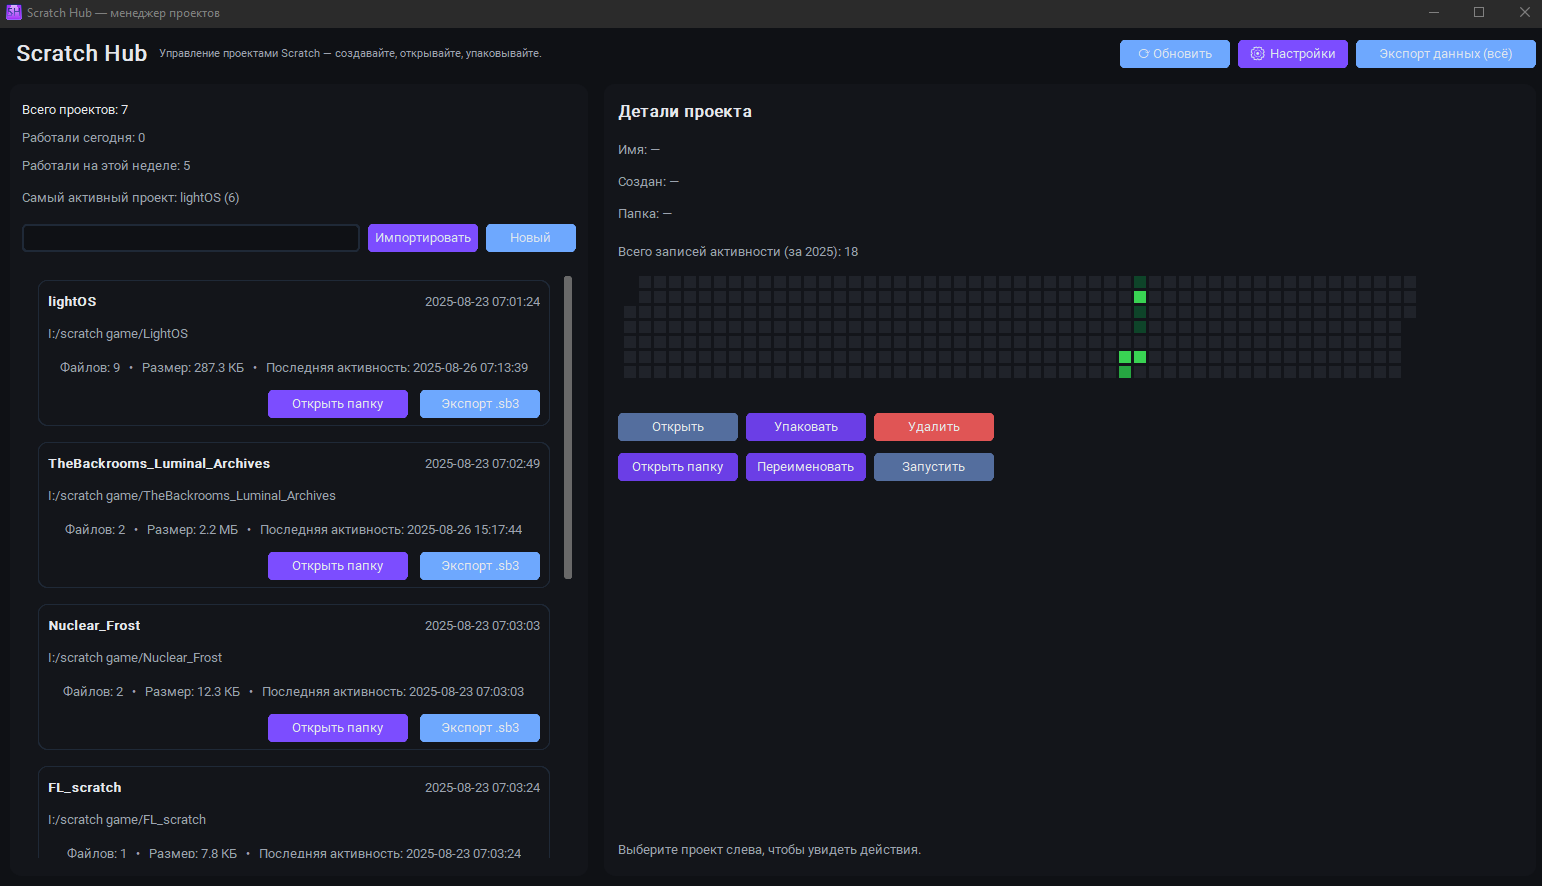The image size is (1542, 886).
Task: Click Открыть папку in details panel
Action: click(678, 467)
